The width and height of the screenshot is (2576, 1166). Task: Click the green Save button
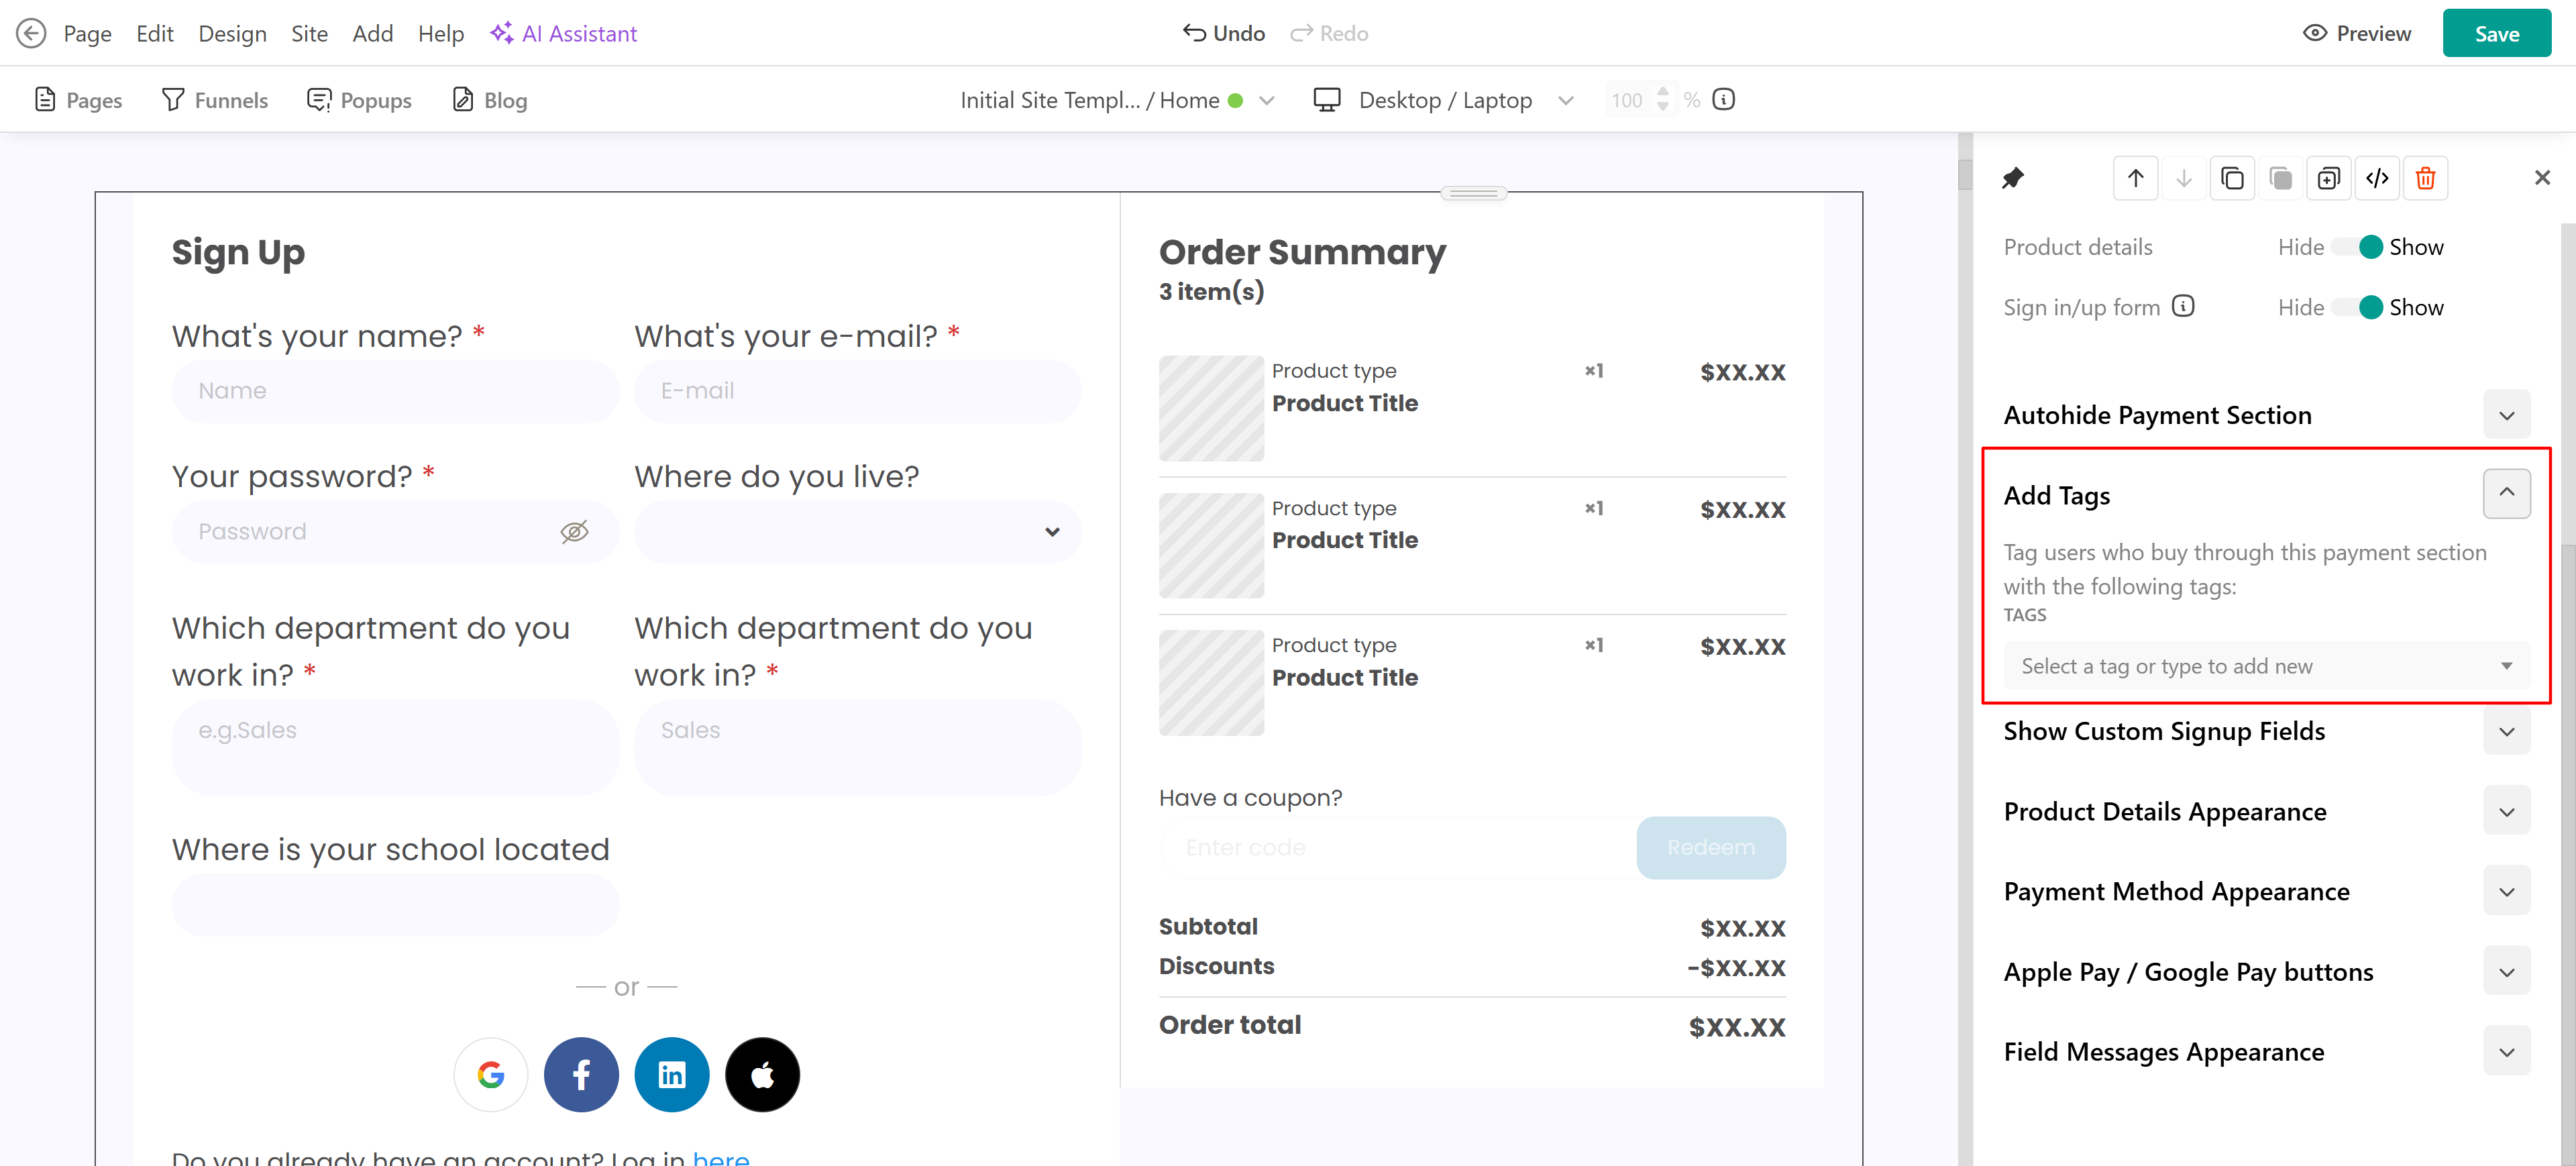coord(2496,33)
